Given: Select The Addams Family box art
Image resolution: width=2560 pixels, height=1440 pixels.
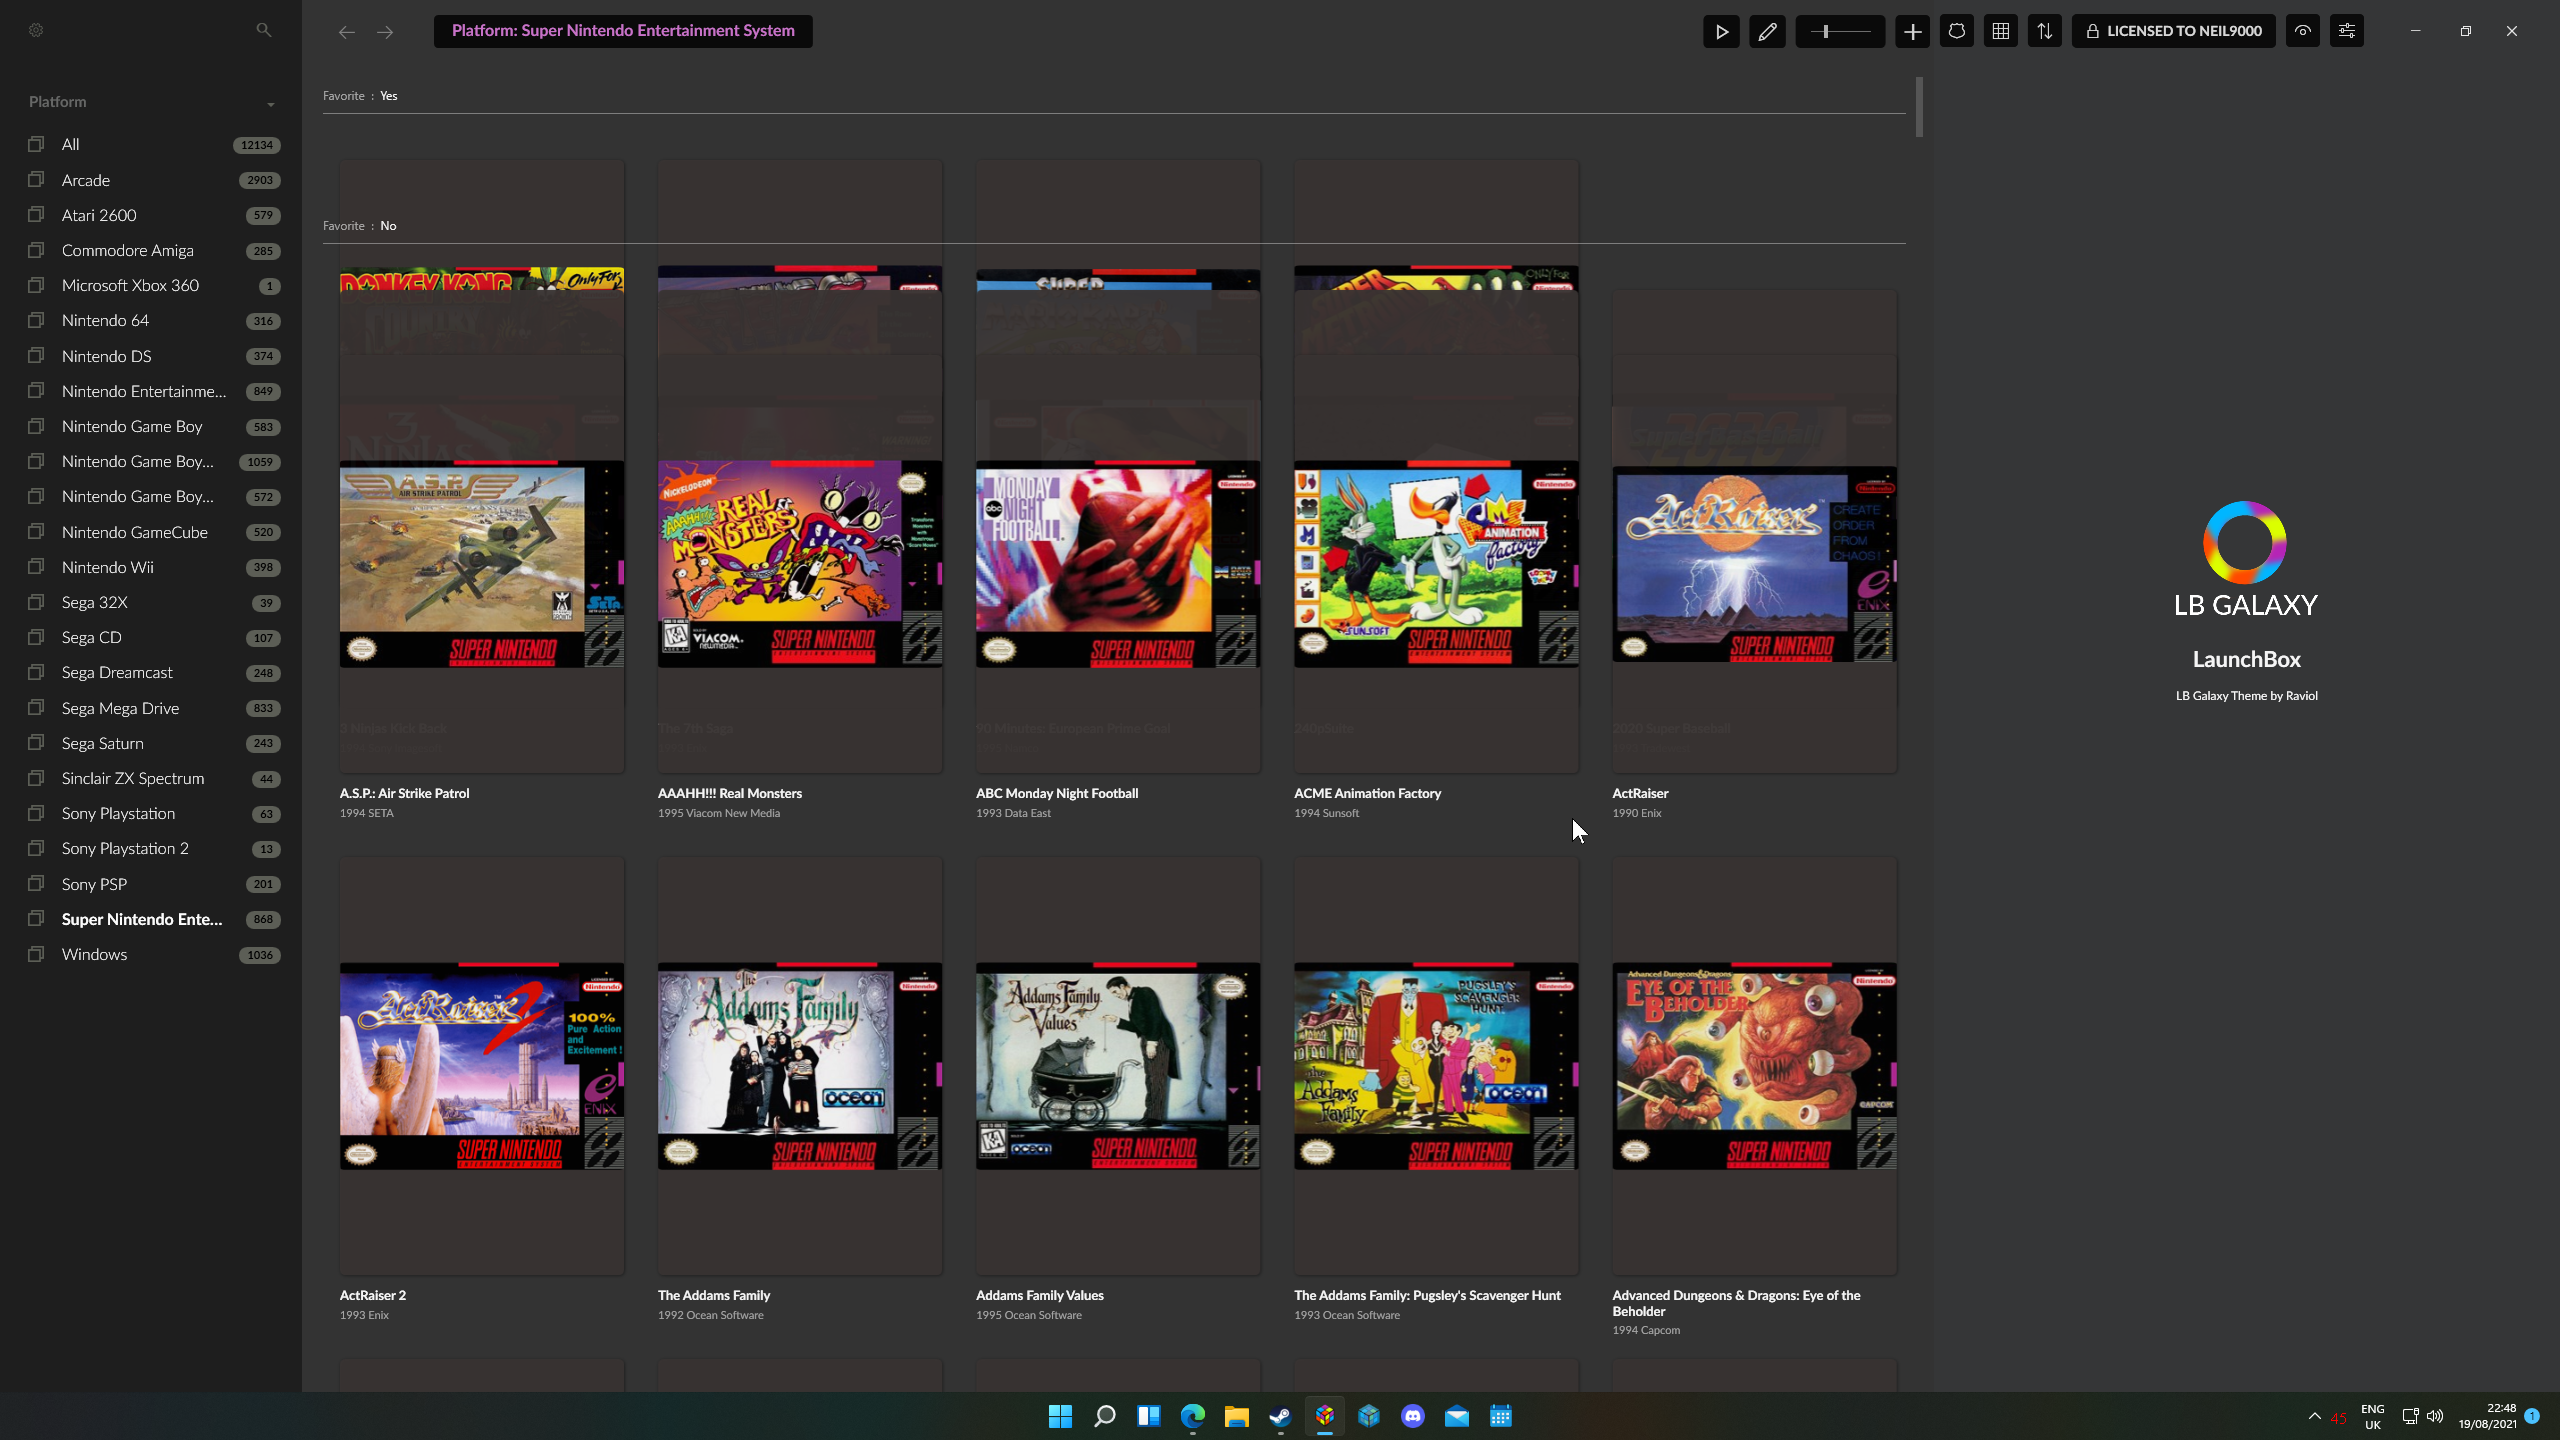Looking at the screenshot, I should coord(800,1066).
